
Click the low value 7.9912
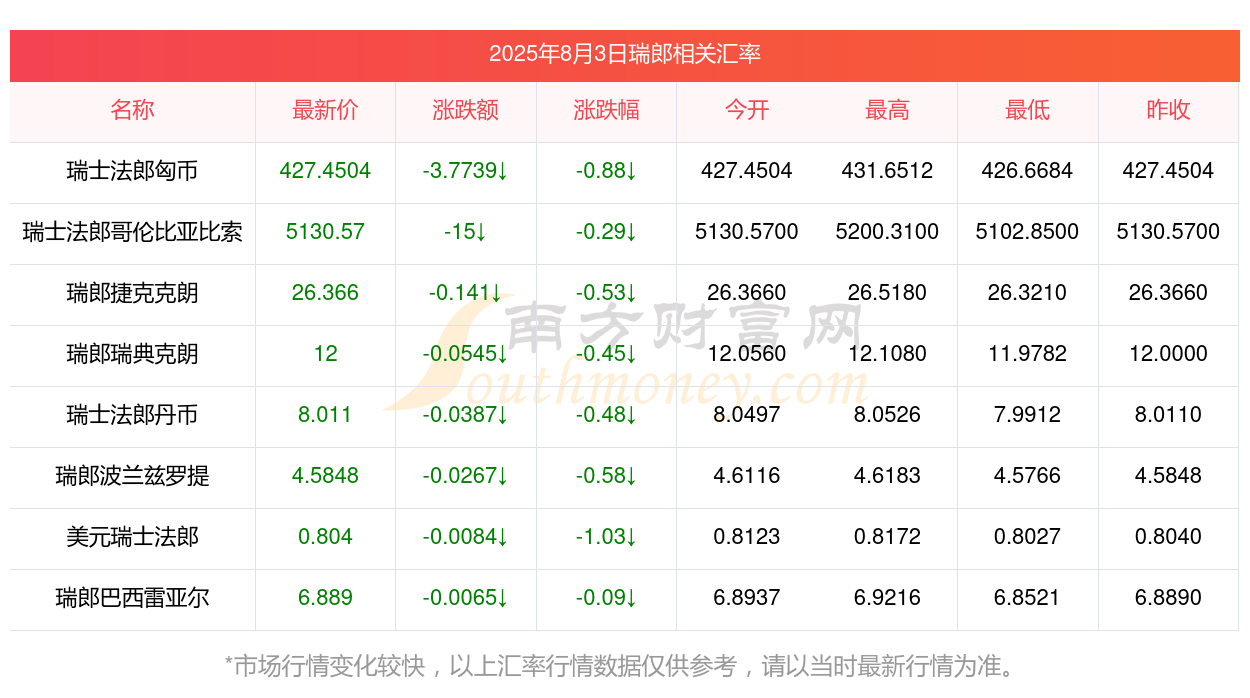click(x=1027, y=415)
